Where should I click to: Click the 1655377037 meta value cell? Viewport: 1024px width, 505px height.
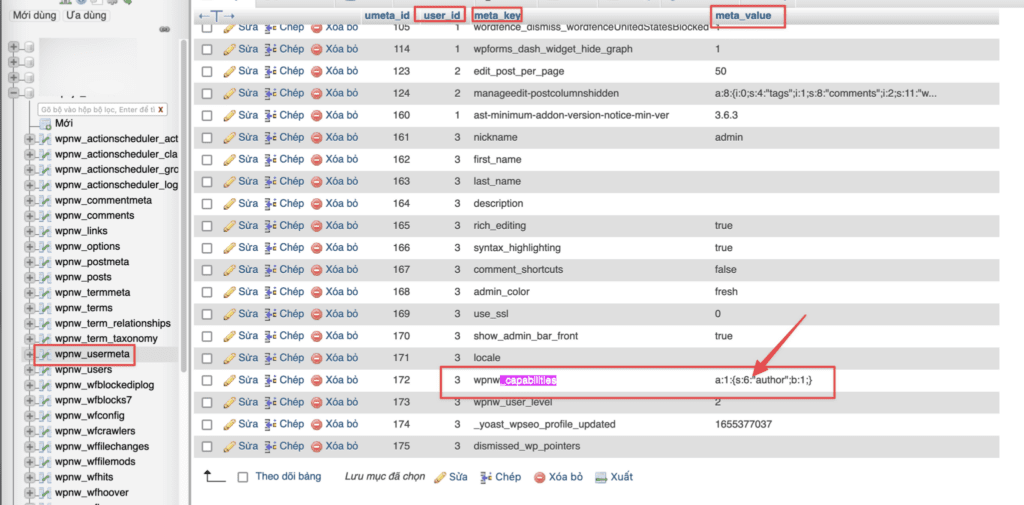744,424
